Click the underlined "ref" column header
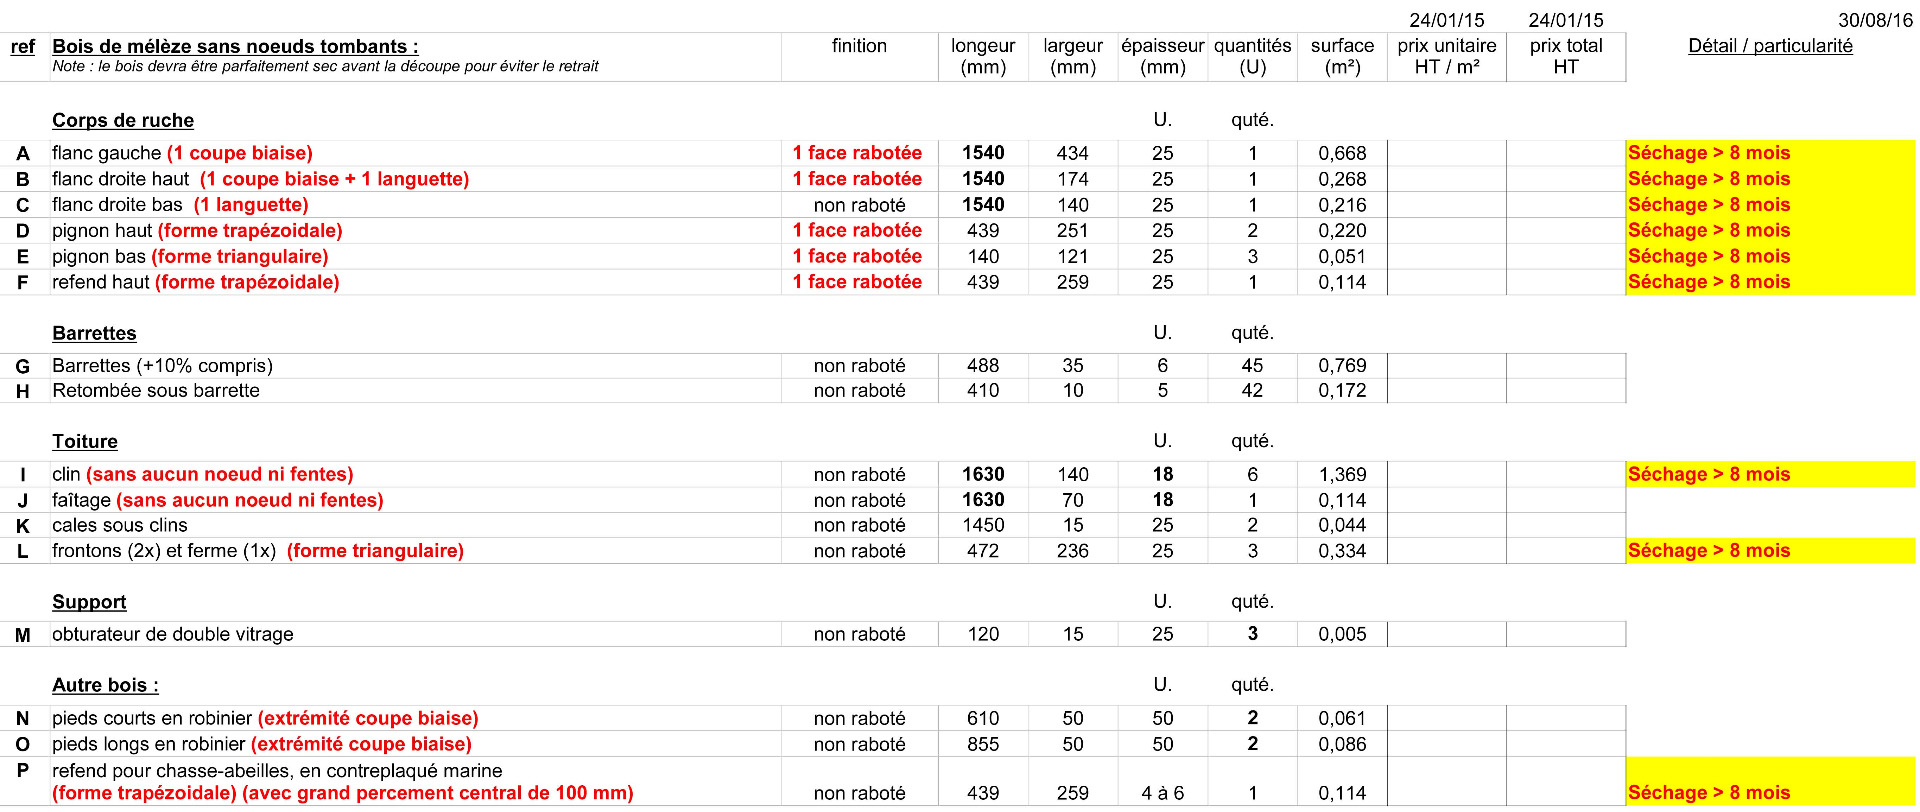This screenshot has height=812, width=1920. tap(22, 47)
